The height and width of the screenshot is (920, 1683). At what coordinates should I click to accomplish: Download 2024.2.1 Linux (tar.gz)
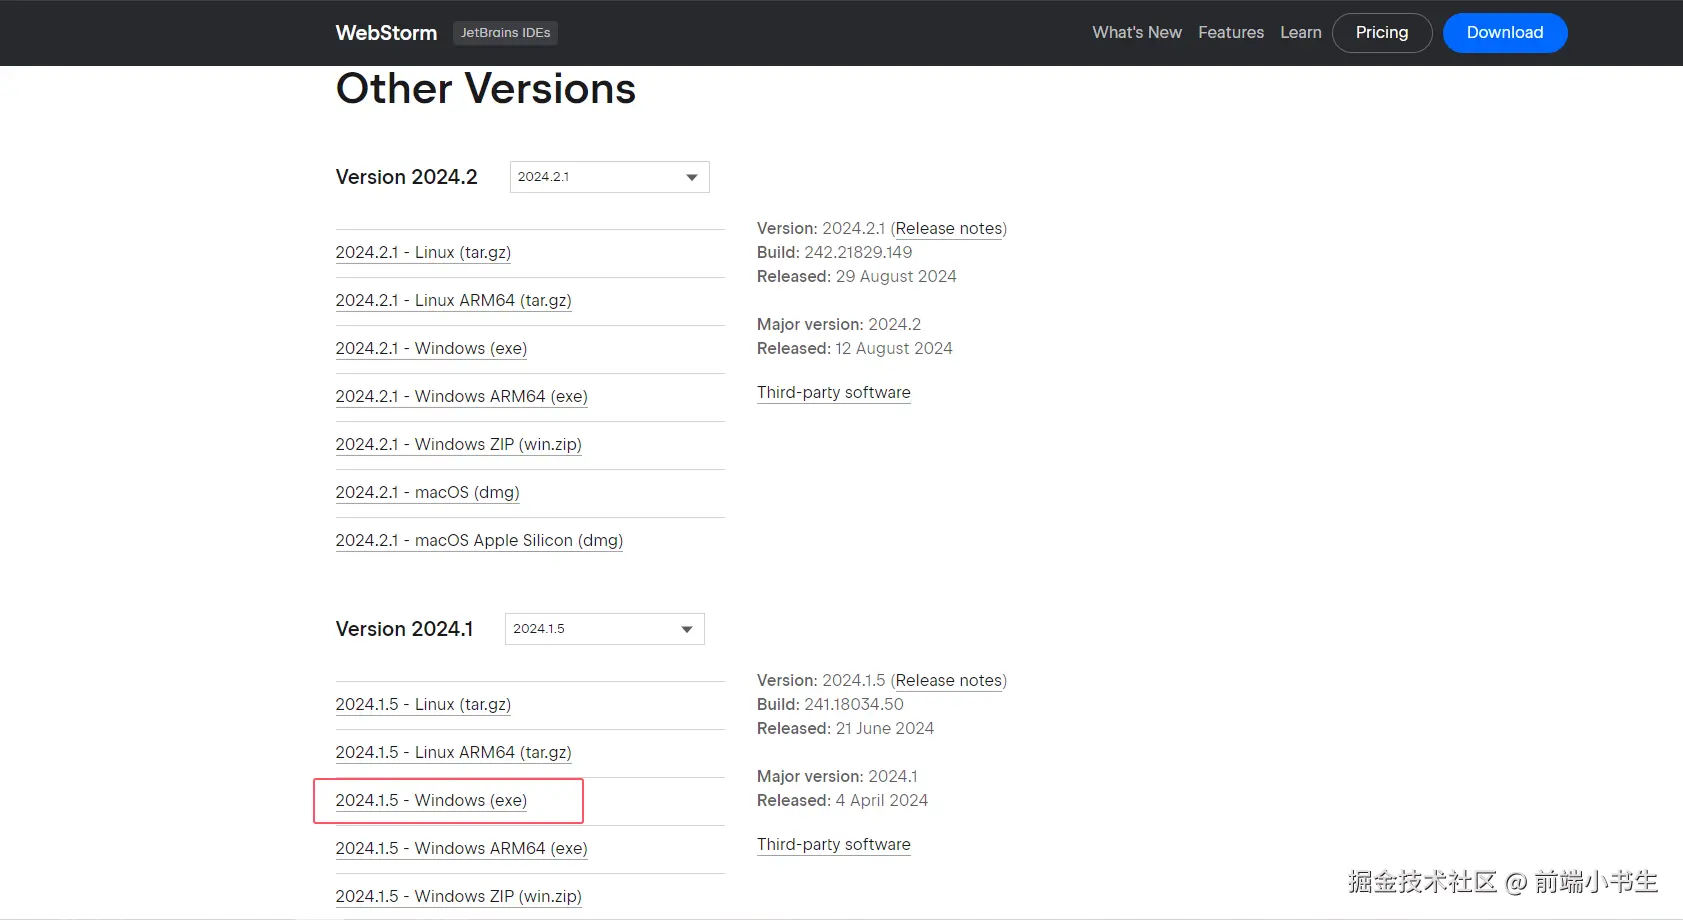tap(423, 253)
